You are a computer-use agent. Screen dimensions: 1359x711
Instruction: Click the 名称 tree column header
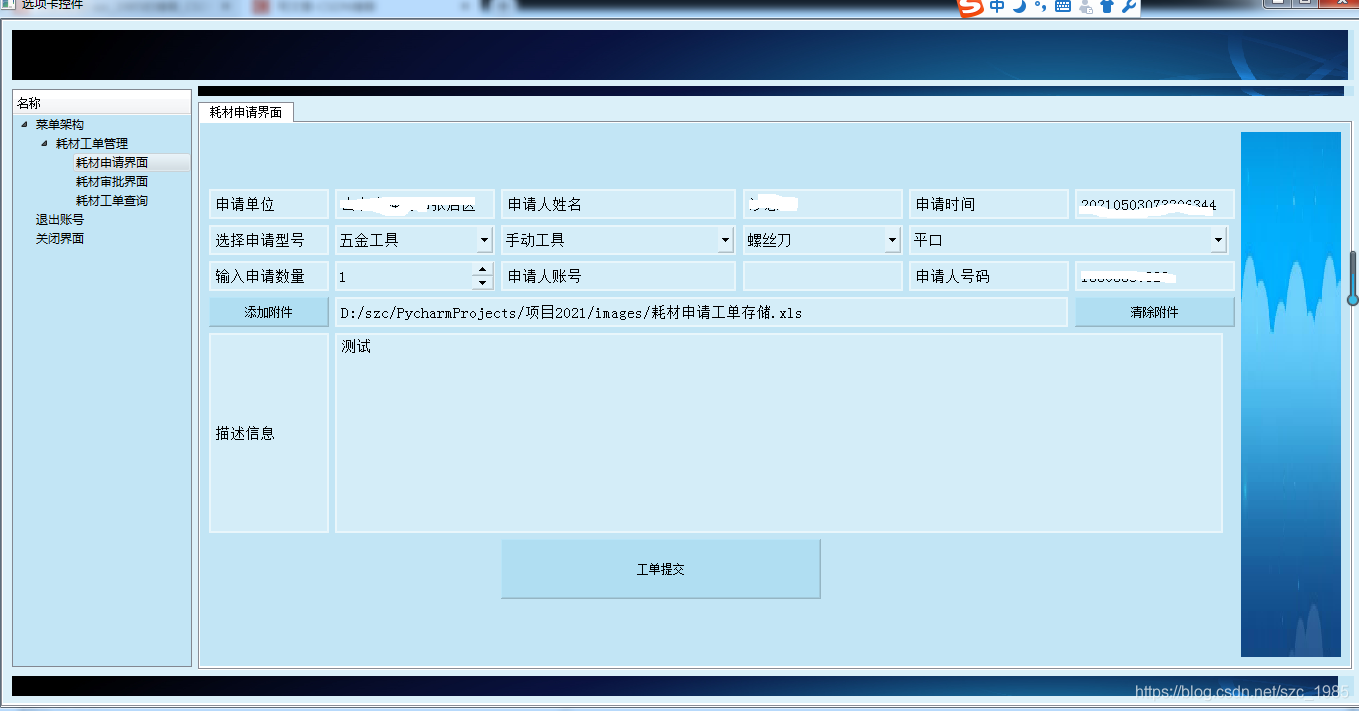(102, 102)
